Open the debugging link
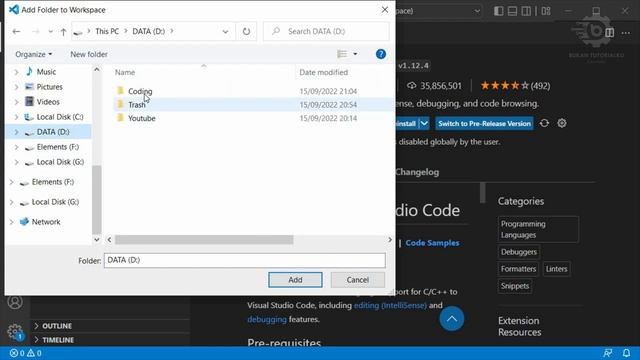The image size is (640, 360). (267, 319)
